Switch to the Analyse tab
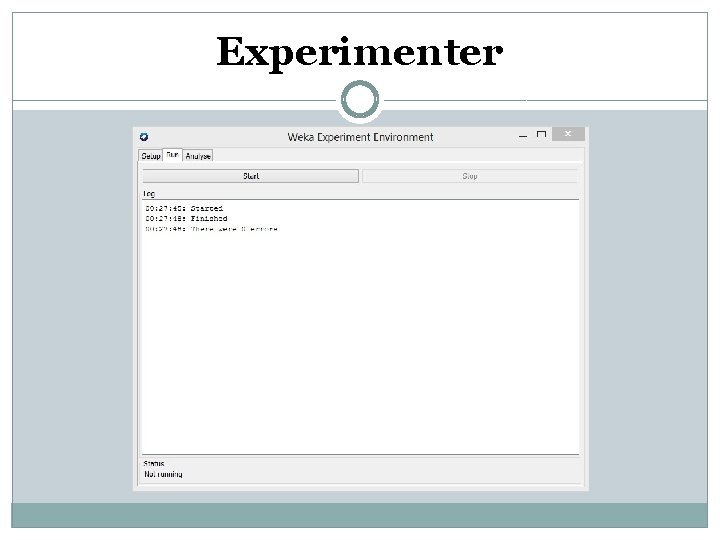The image size is (720, 540). coord(198,156)
